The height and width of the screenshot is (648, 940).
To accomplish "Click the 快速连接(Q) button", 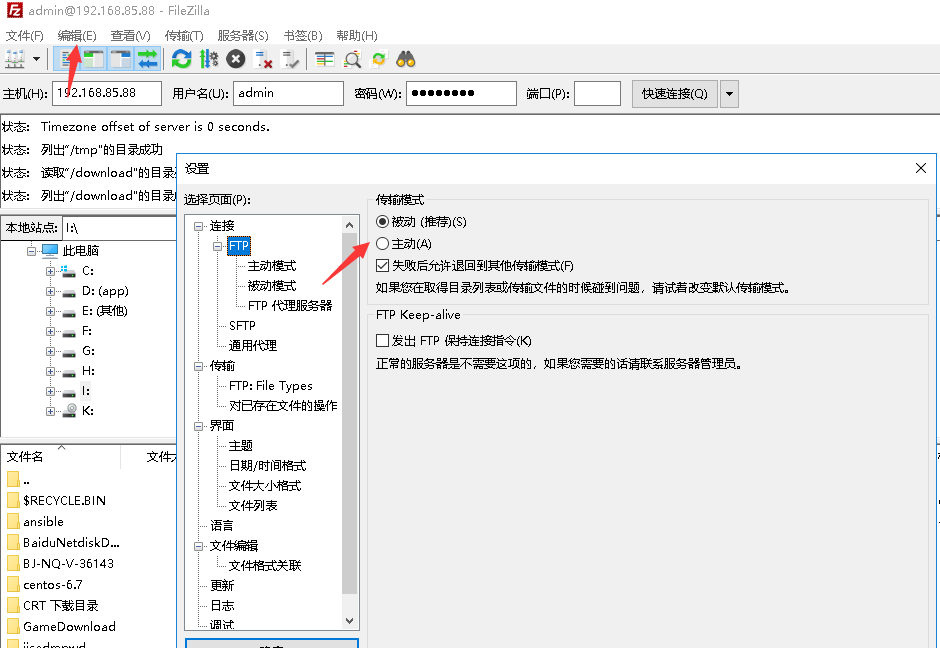I will point(674,94).
